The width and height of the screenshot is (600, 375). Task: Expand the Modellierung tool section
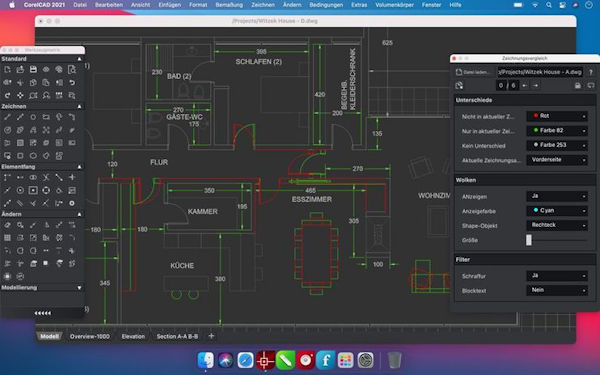tap(79, 287)
